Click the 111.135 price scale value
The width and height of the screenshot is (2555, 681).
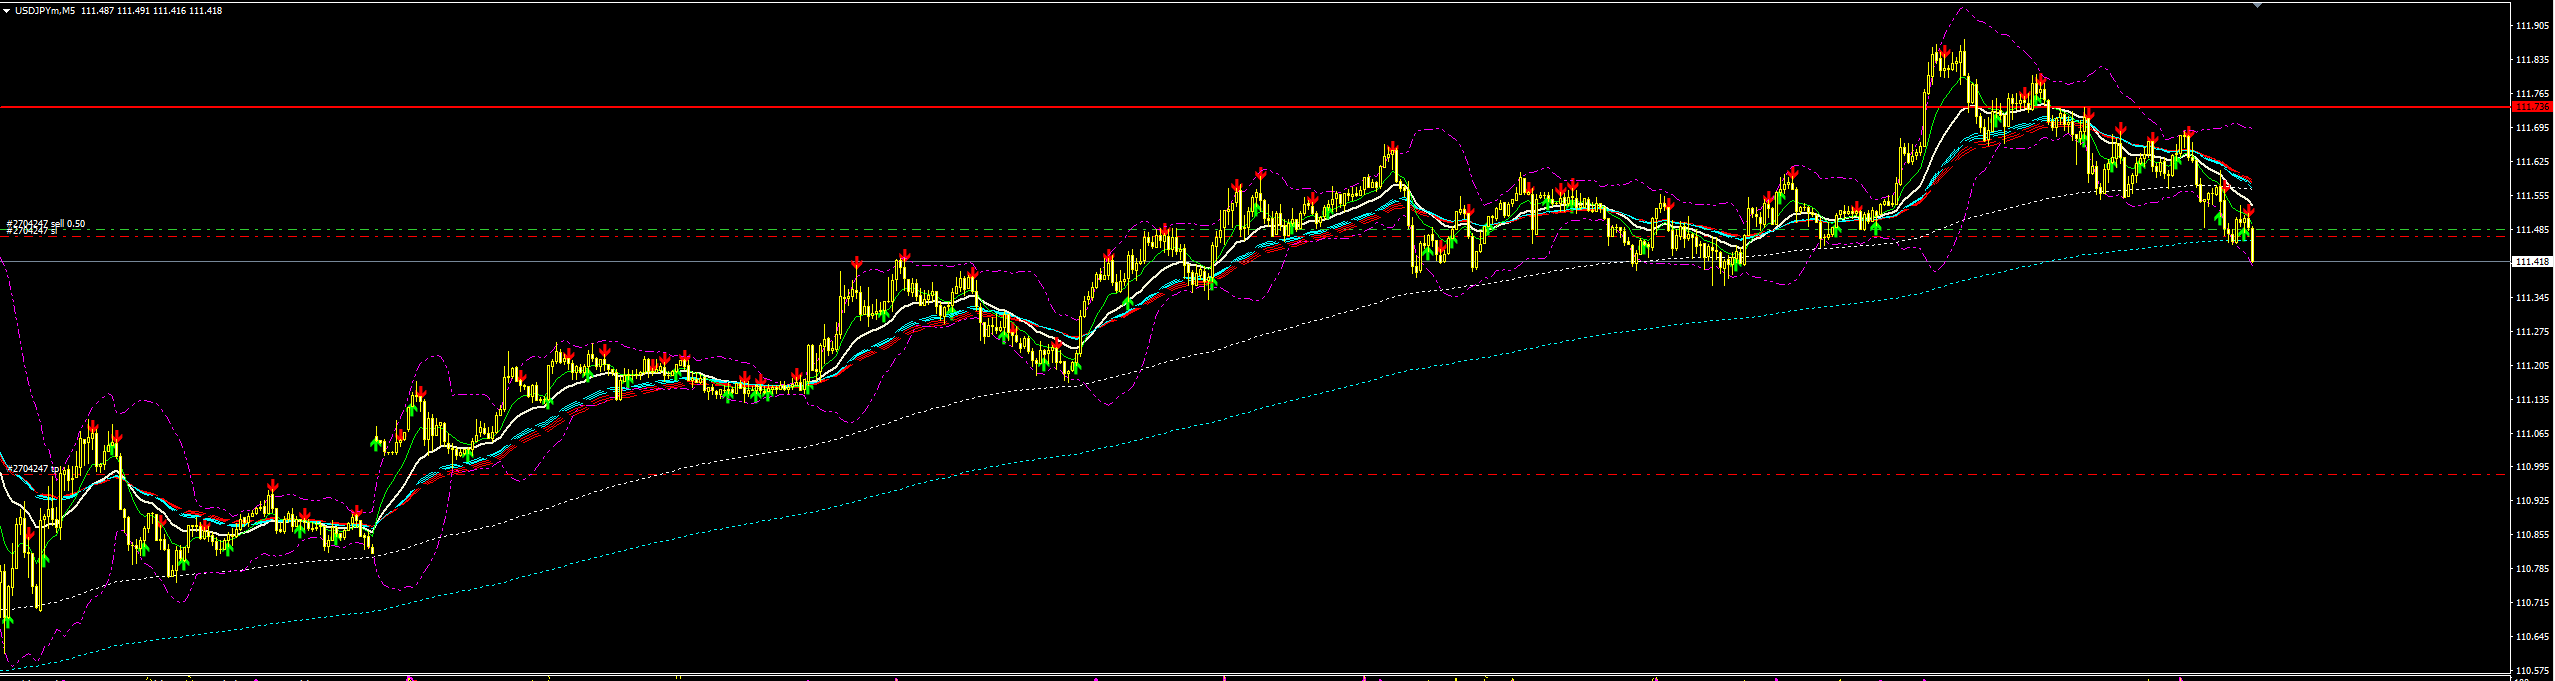coord(2531,400)
